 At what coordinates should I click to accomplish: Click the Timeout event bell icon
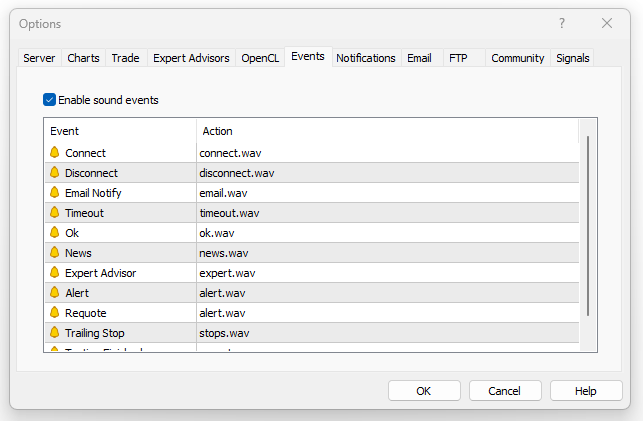click(55, 213)
